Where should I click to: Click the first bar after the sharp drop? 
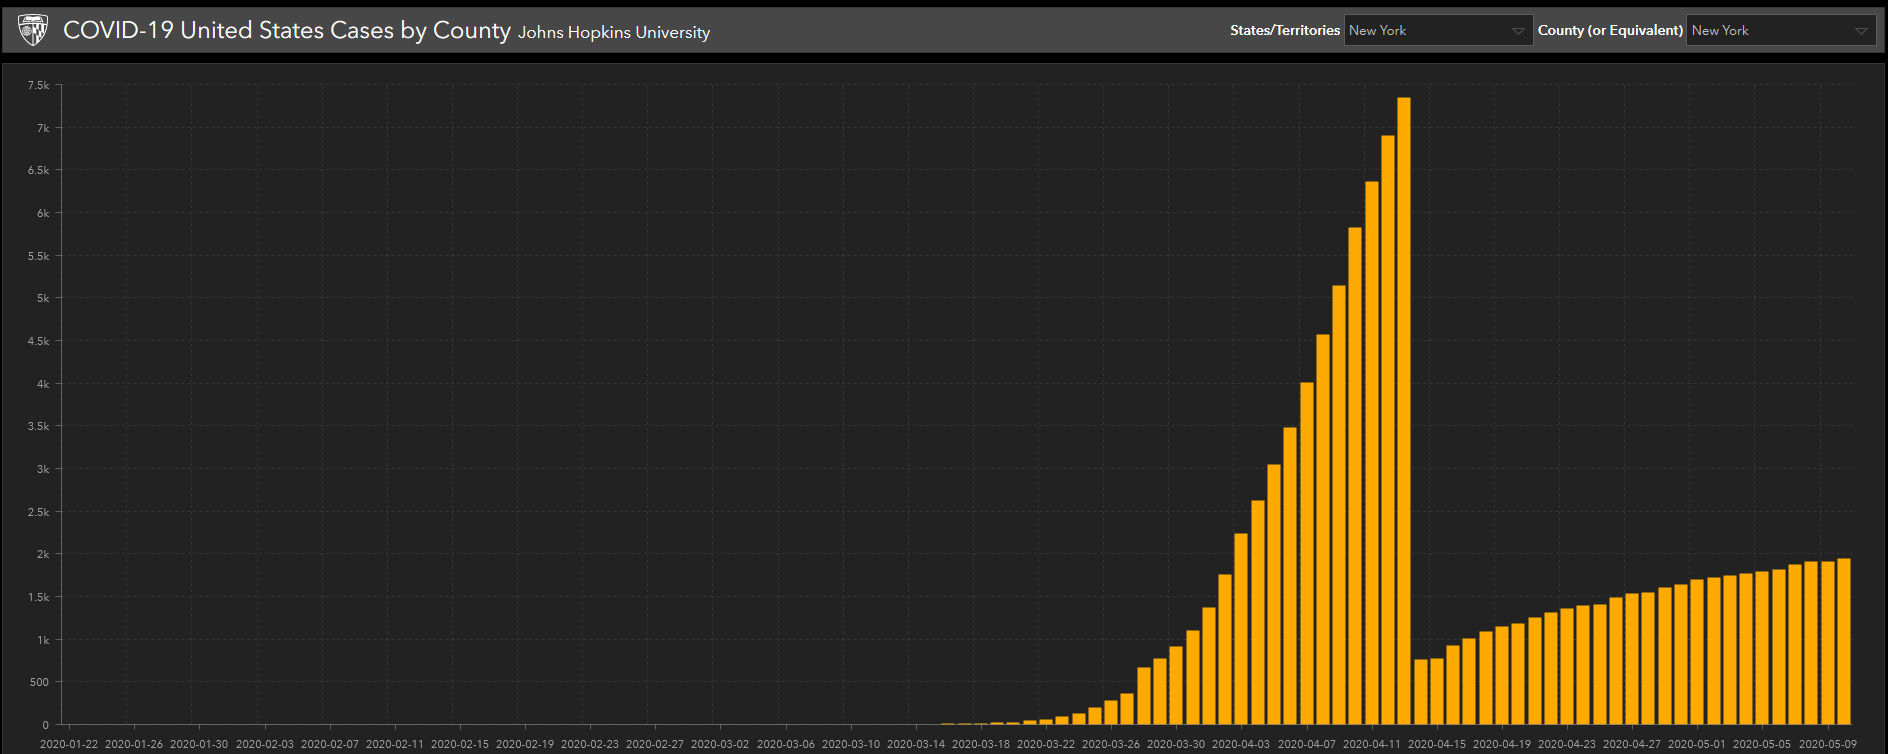[1421, 691]
